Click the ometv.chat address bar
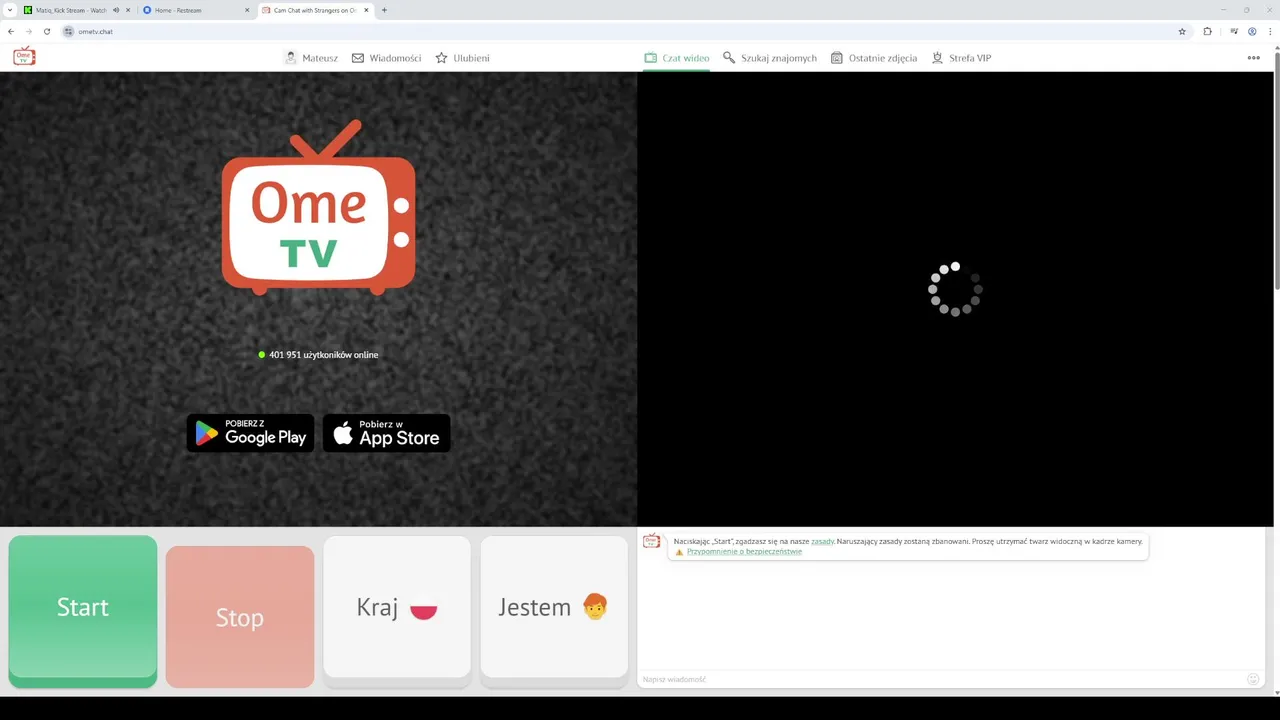This screenshot has height=720, width=1280. point(620,31)
